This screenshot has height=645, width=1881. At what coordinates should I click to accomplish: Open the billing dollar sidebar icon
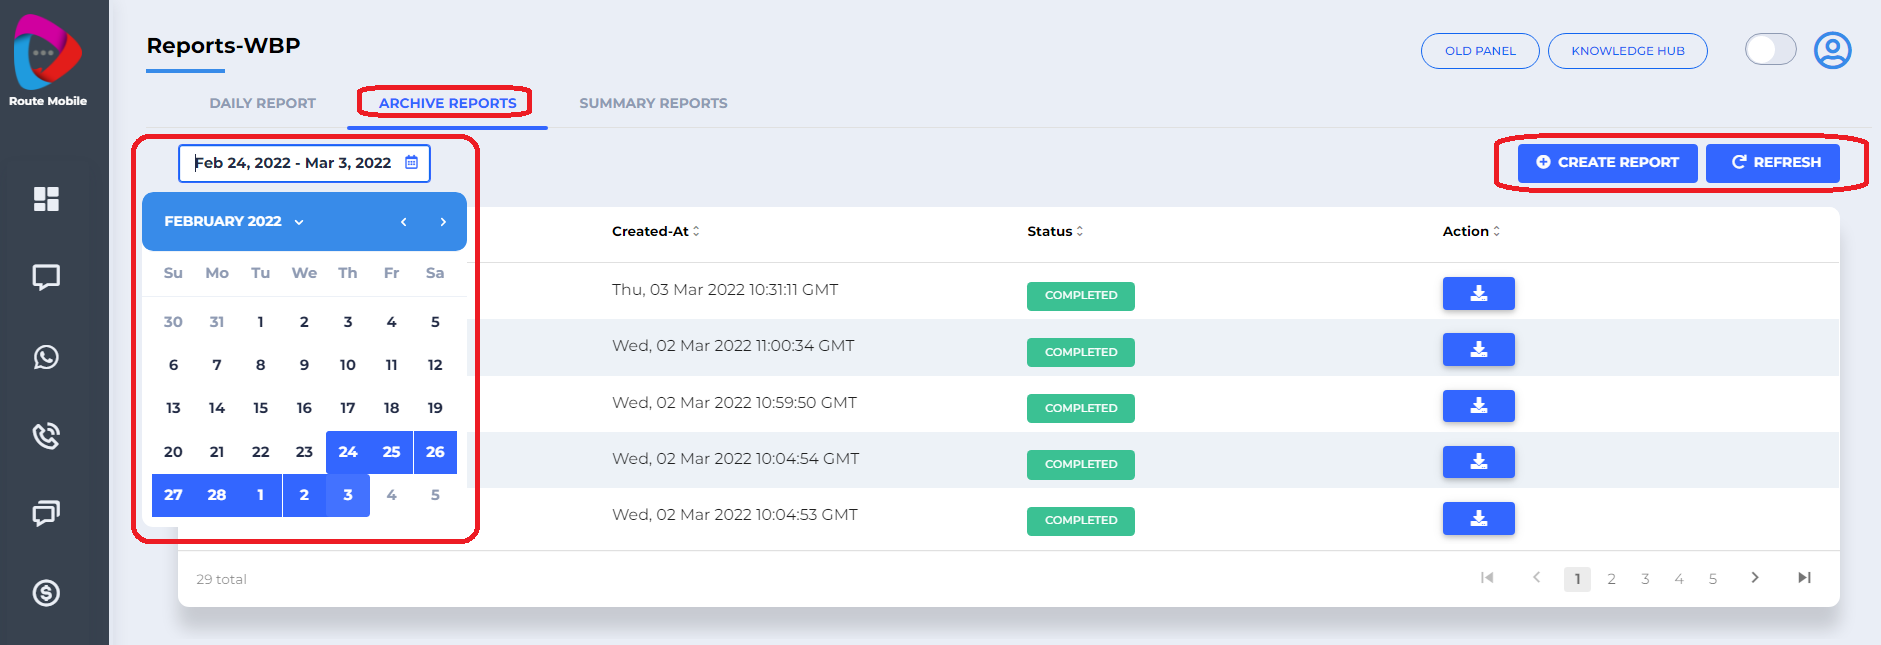pyautogui.click(x=46, y=593)
